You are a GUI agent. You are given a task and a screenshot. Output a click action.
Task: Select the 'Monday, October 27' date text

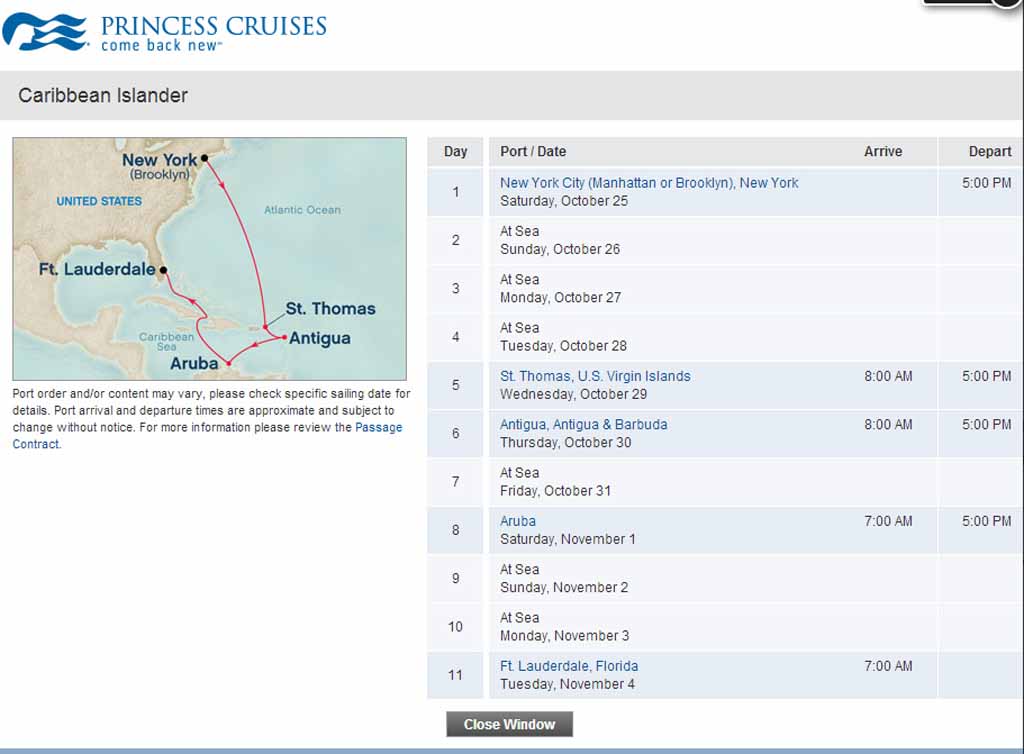point(560,298)
